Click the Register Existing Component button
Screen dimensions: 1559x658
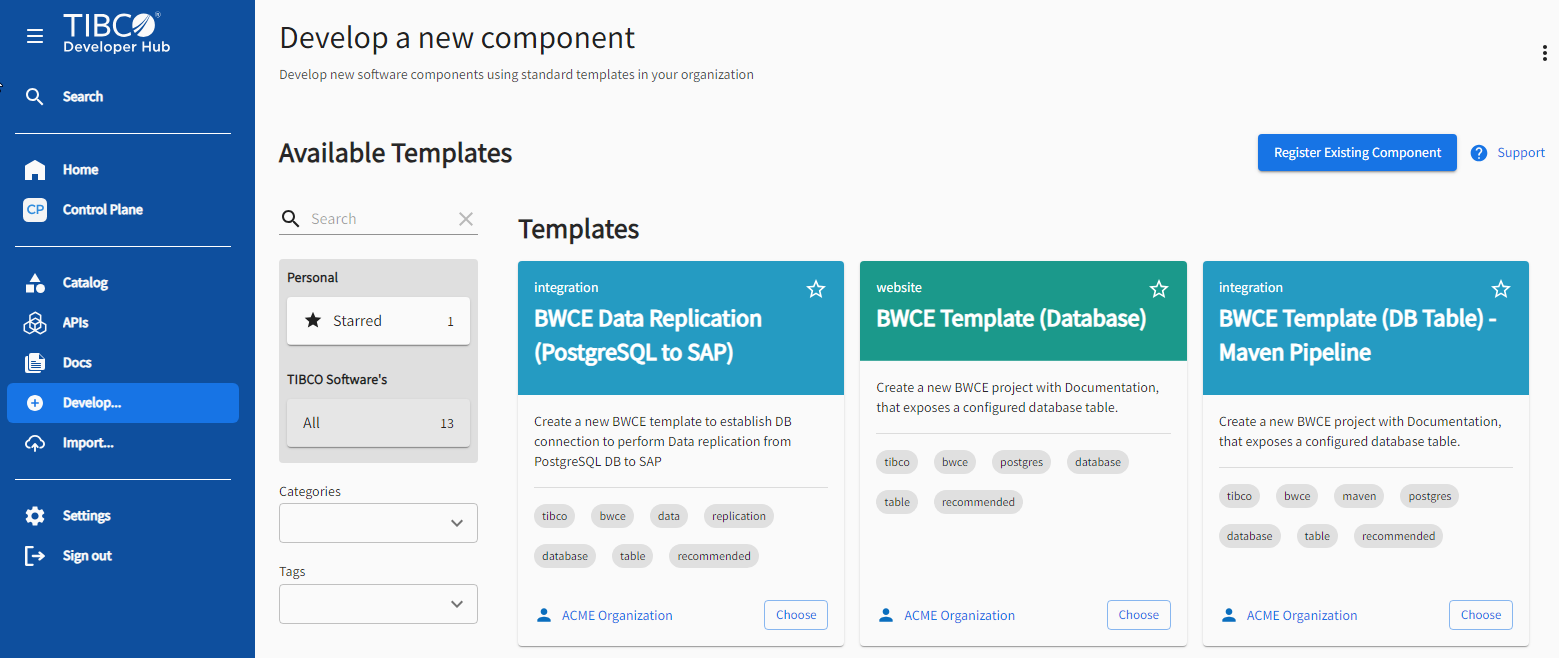(1357, 153)
